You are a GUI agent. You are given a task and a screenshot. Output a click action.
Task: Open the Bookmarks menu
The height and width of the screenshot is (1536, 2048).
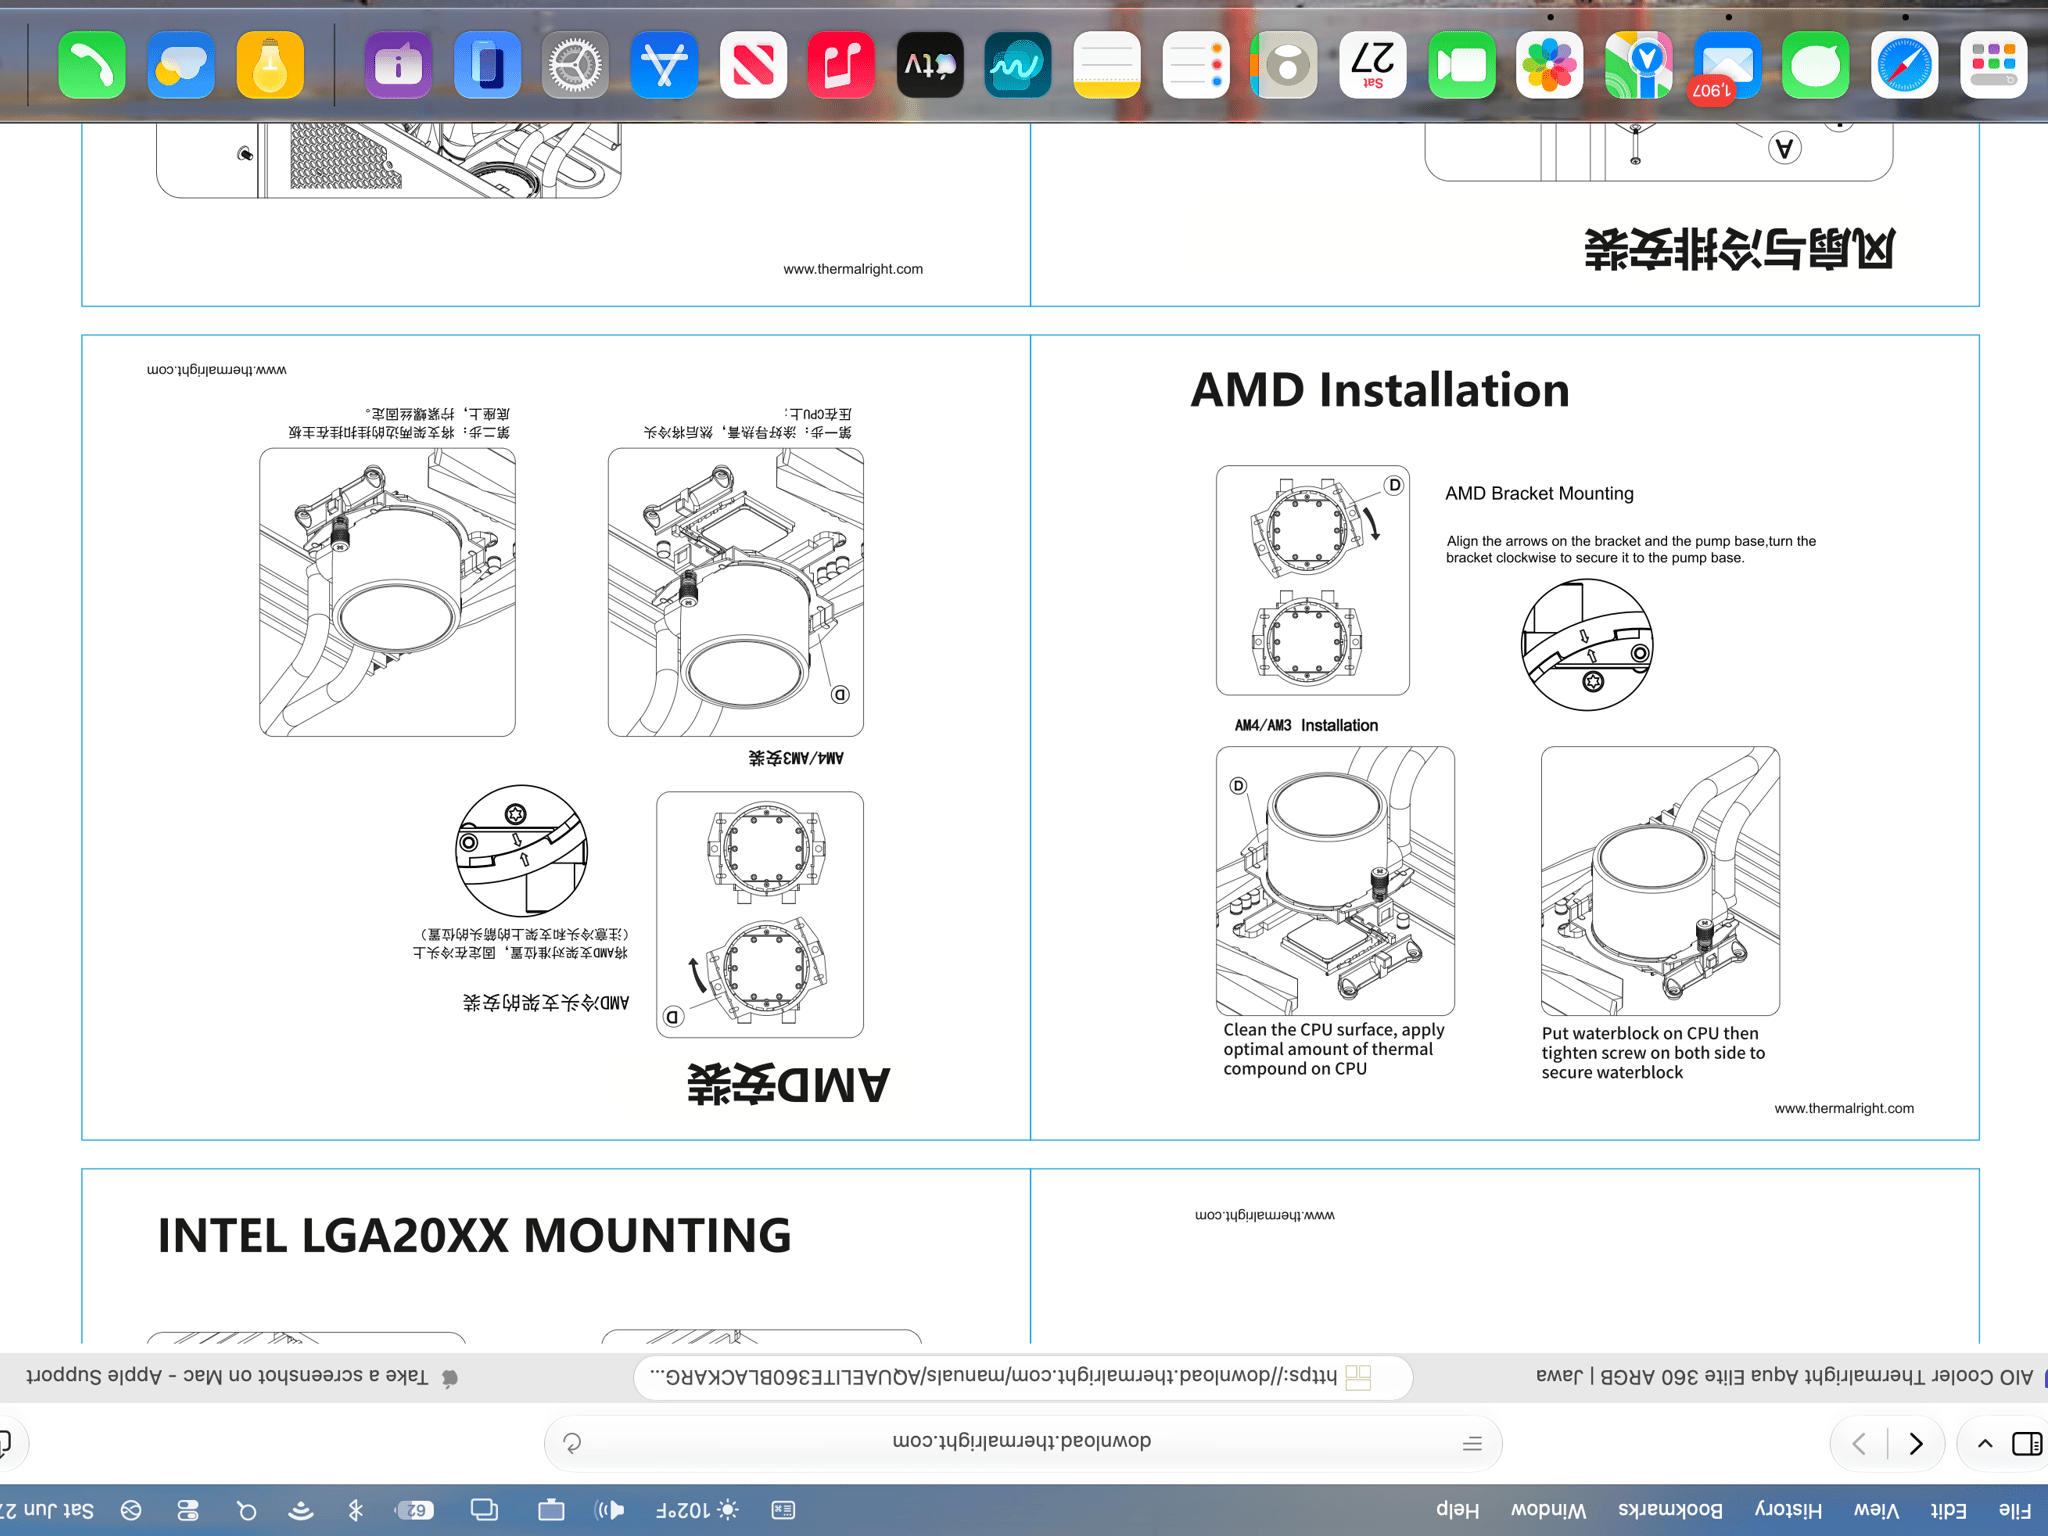pos(1670,1510)
